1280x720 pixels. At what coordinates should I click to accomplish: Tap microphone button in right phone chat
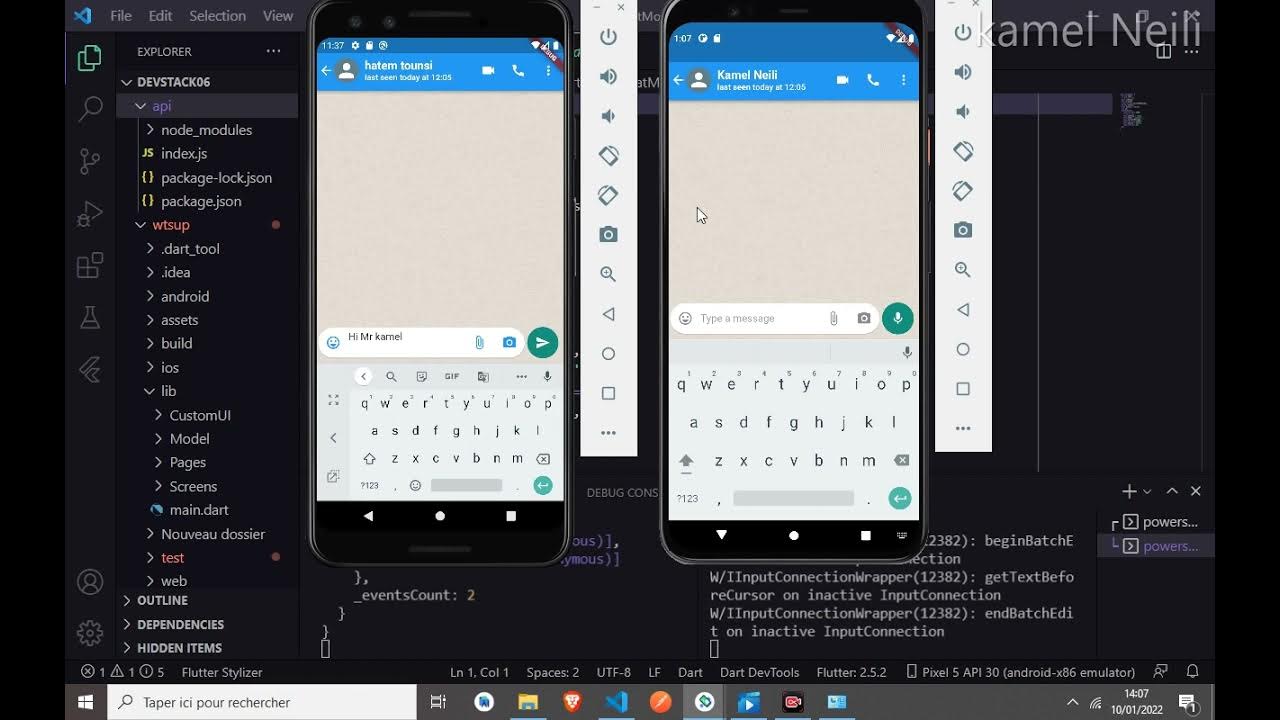coord(898,318)
